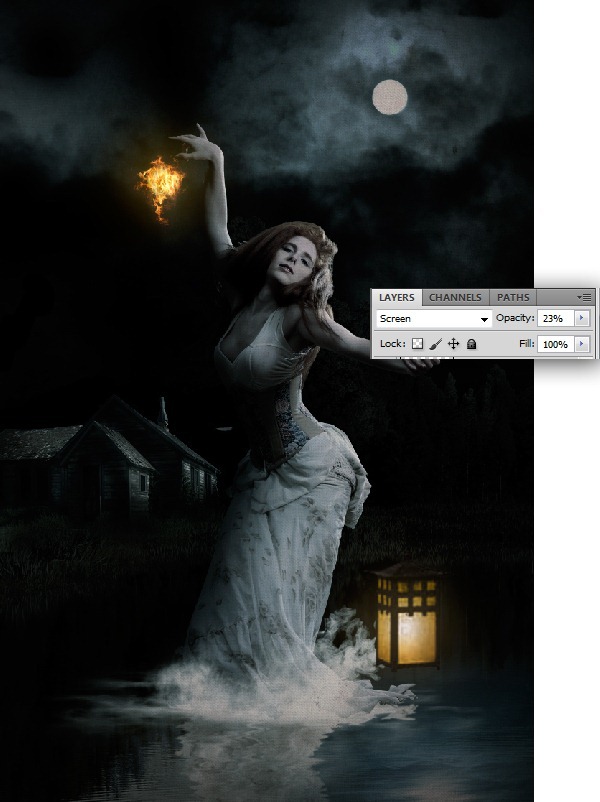Click the Opacity value field showing 23%
This screenshot has height=802, width=600.
[x=555, y=319]
